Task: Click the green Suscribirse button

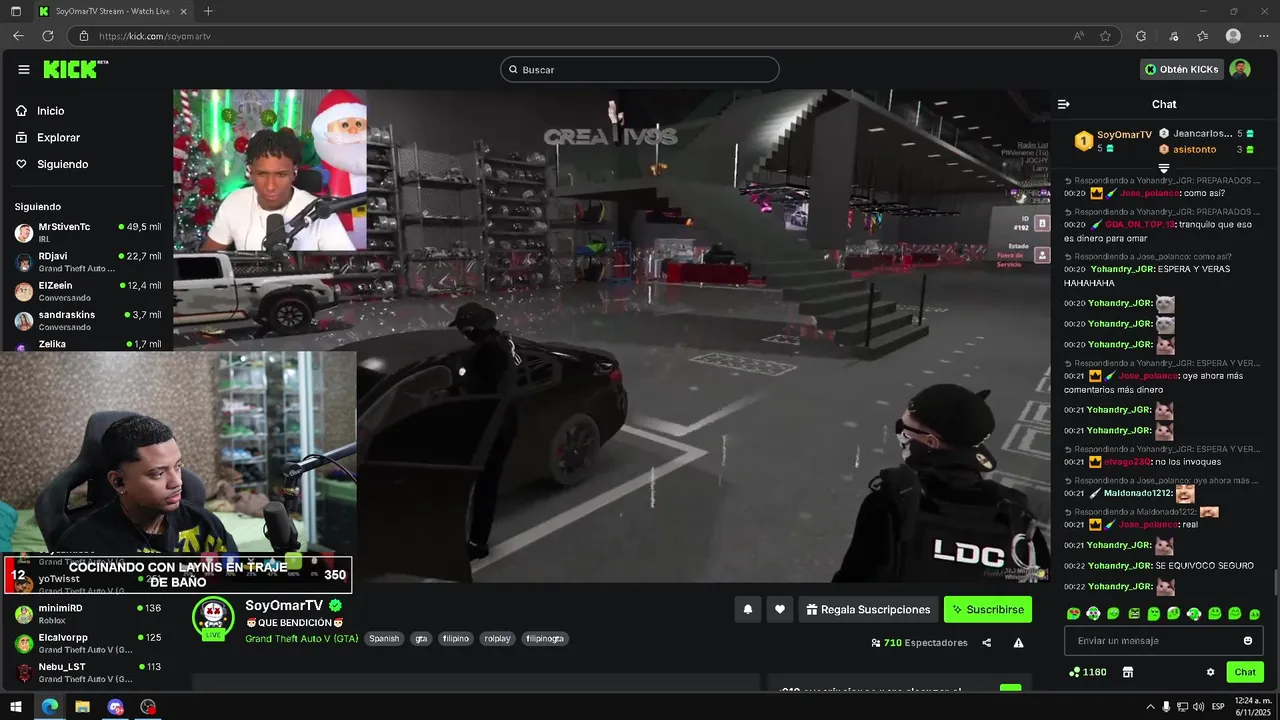Action: (x=988, y=609)
